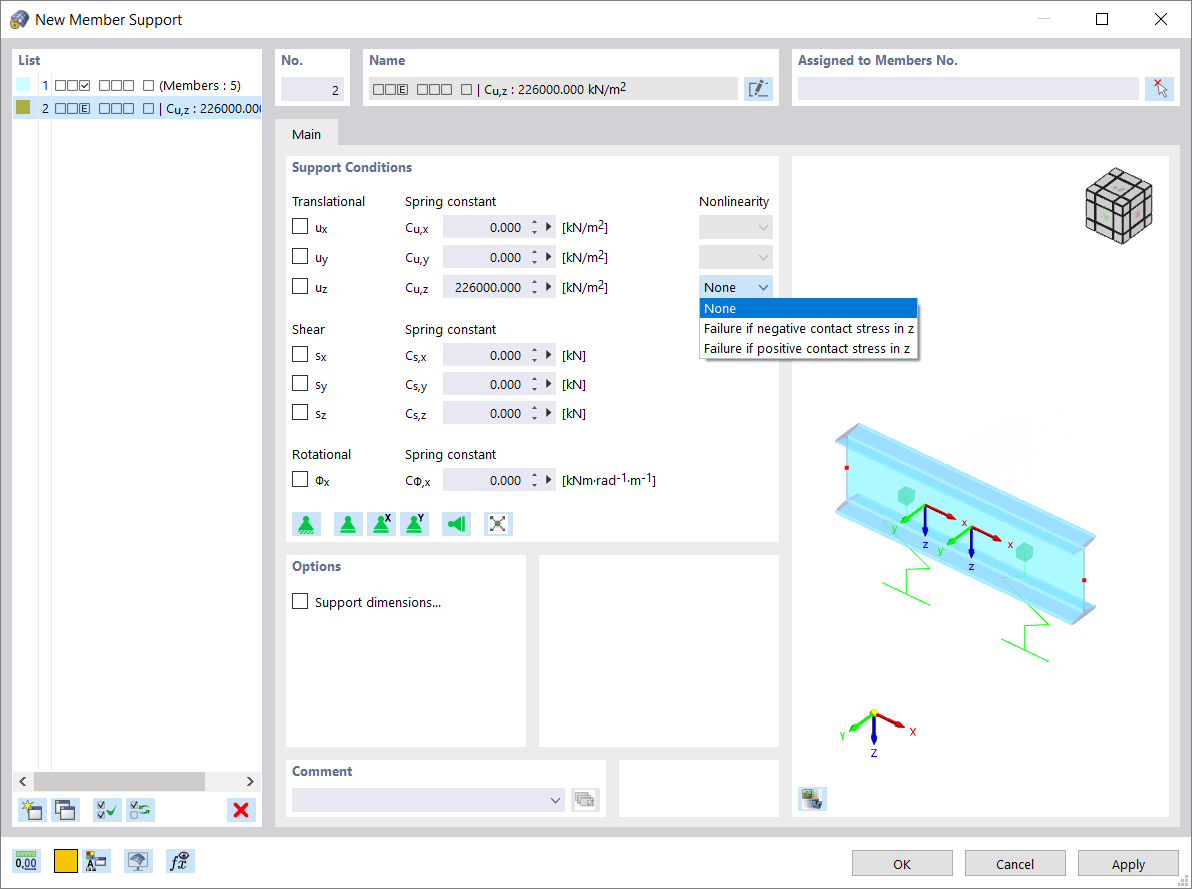
Task: Click the List horizontal scrollbar left arrow
Action: (x=23, y=781)
